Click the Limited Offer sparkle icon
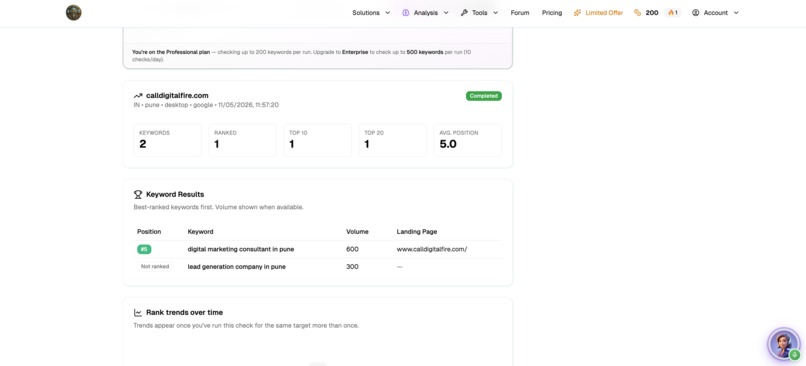The width and height of the screenshot is (806, 366). tap(577, 13)
